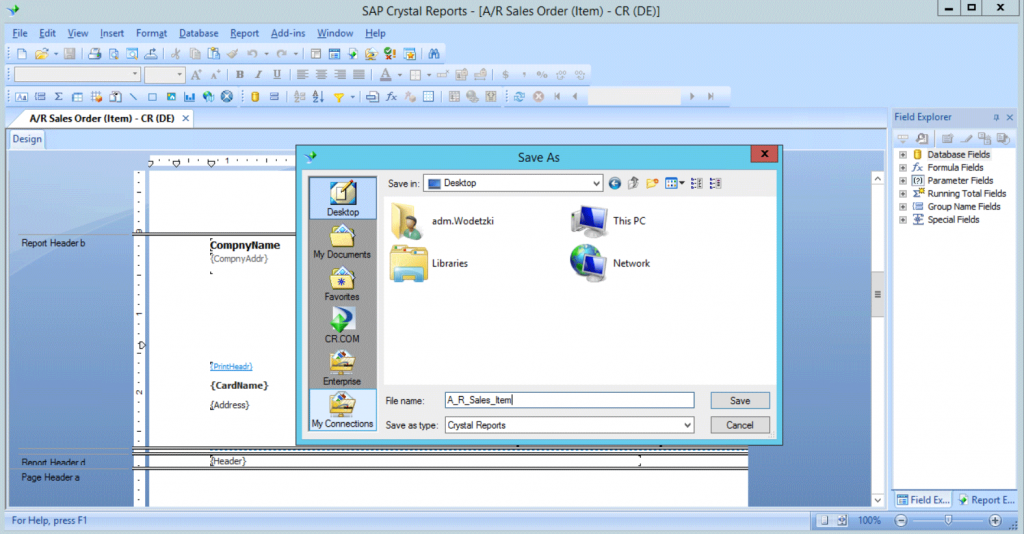1024x534 pixels.
Task: Switch to the Design tab
Action: pyautogui.click(x=27, y=139)
